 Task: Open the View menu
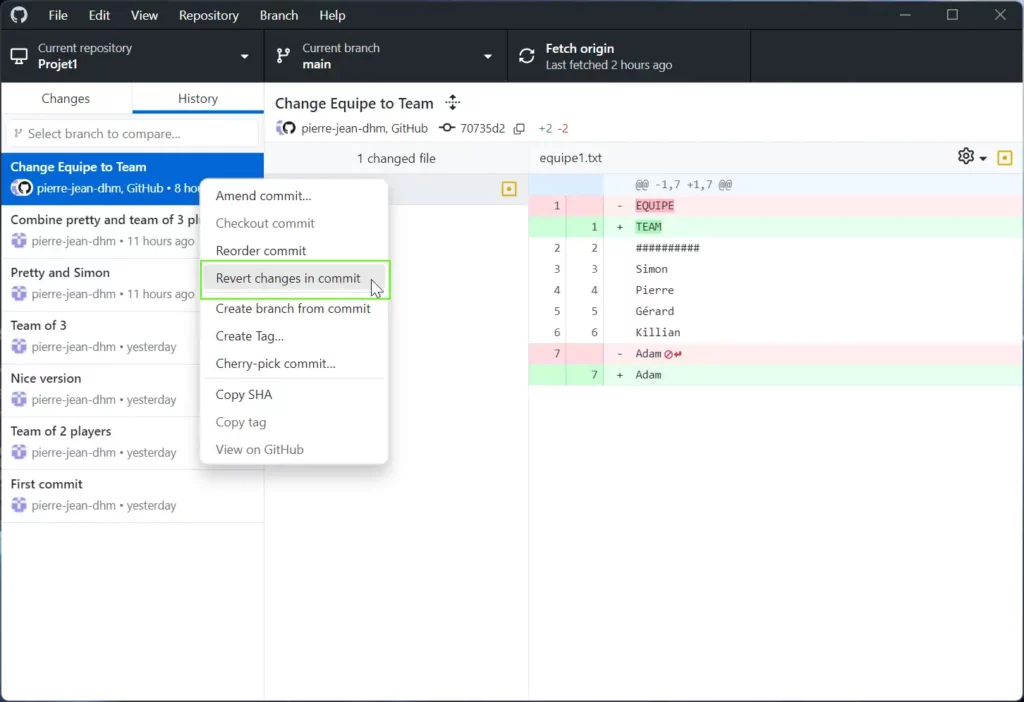coord(144,15)
